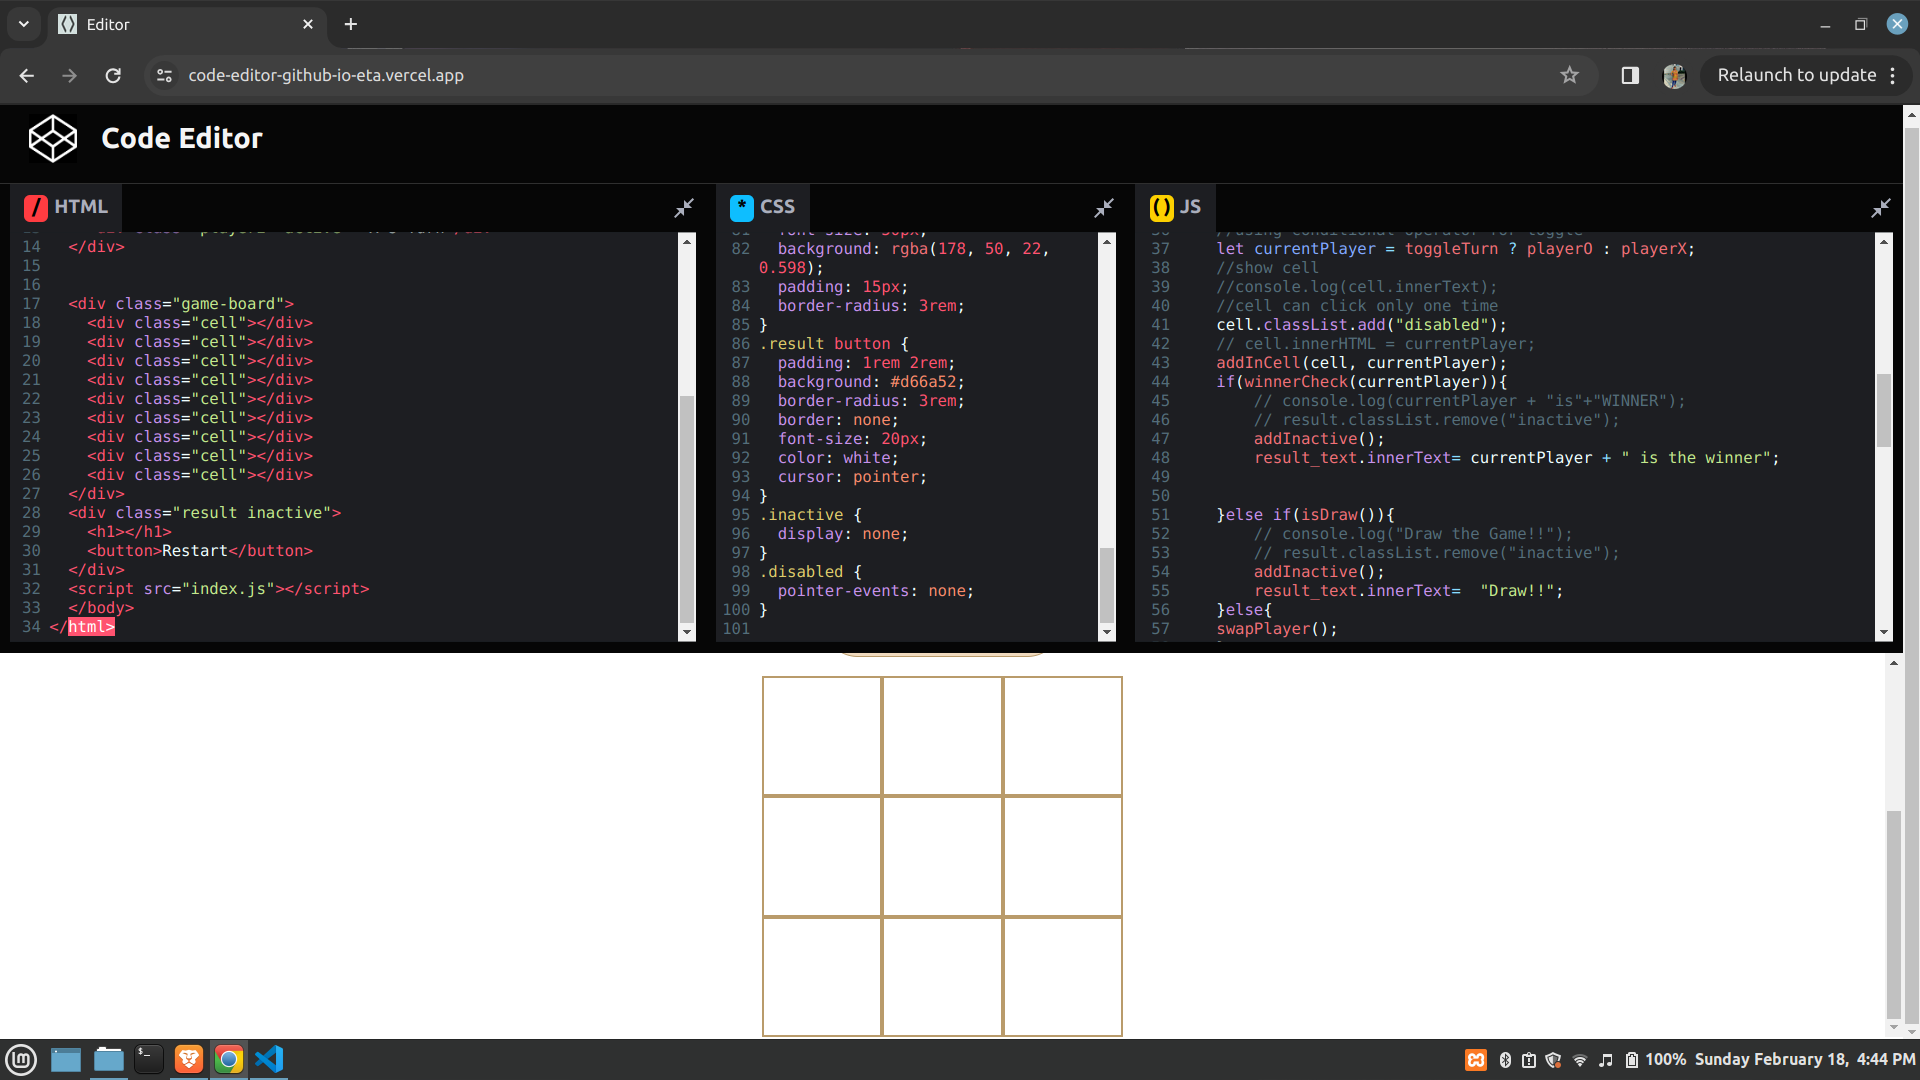Go forward in browser history
This screenshot has width=1920, height=1080.
pyautogui.click(x=69, y=75)
